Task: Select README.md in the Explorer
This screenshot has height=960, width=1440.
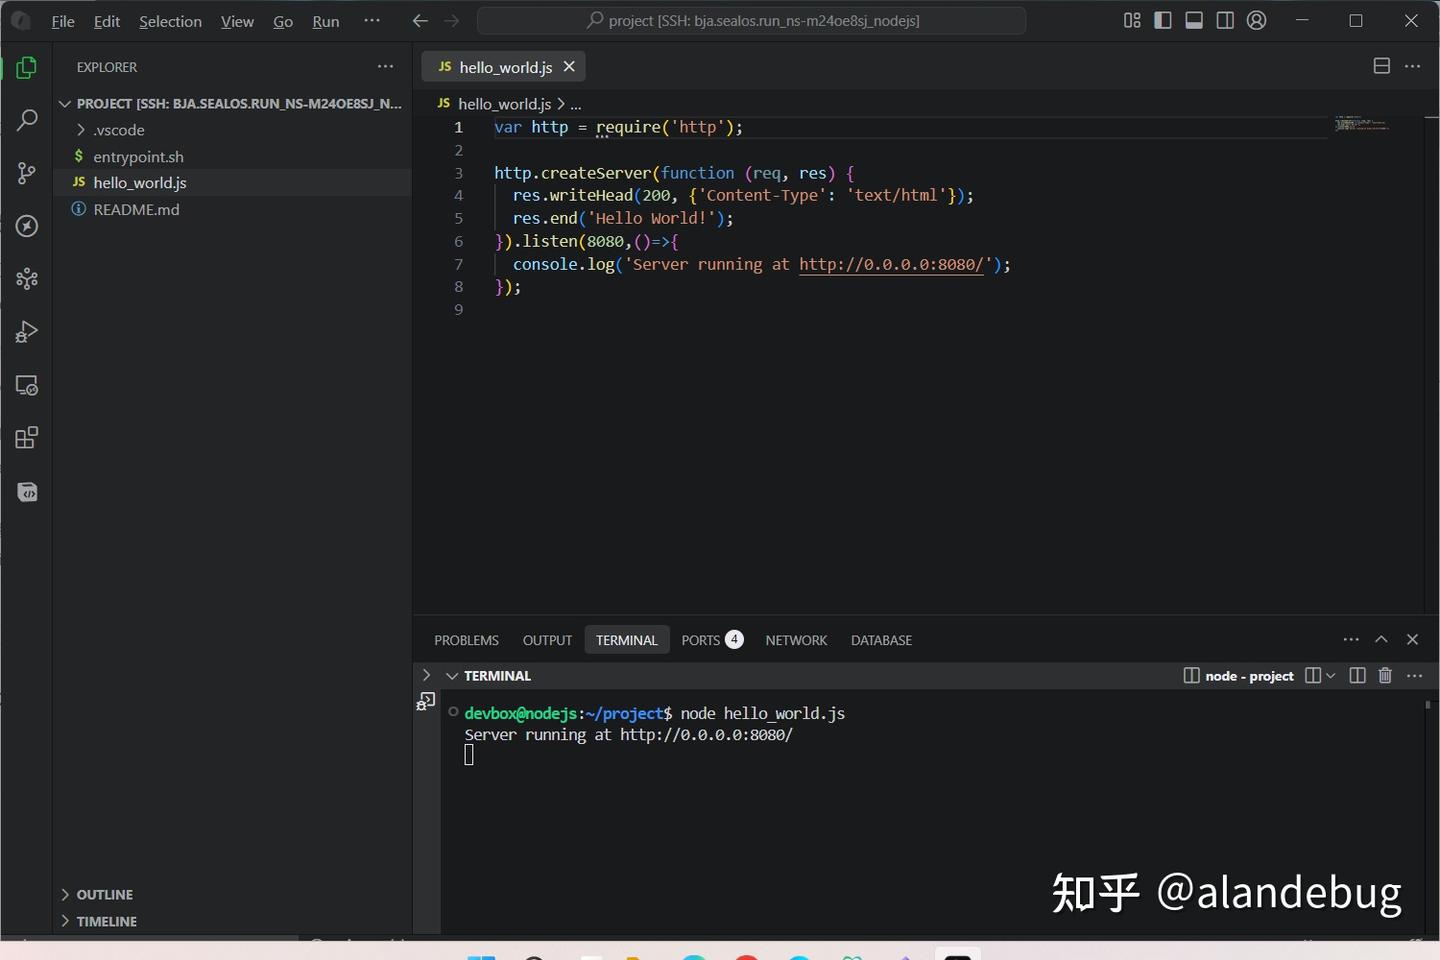Action: pyautogui.click(x=136, y=209)
